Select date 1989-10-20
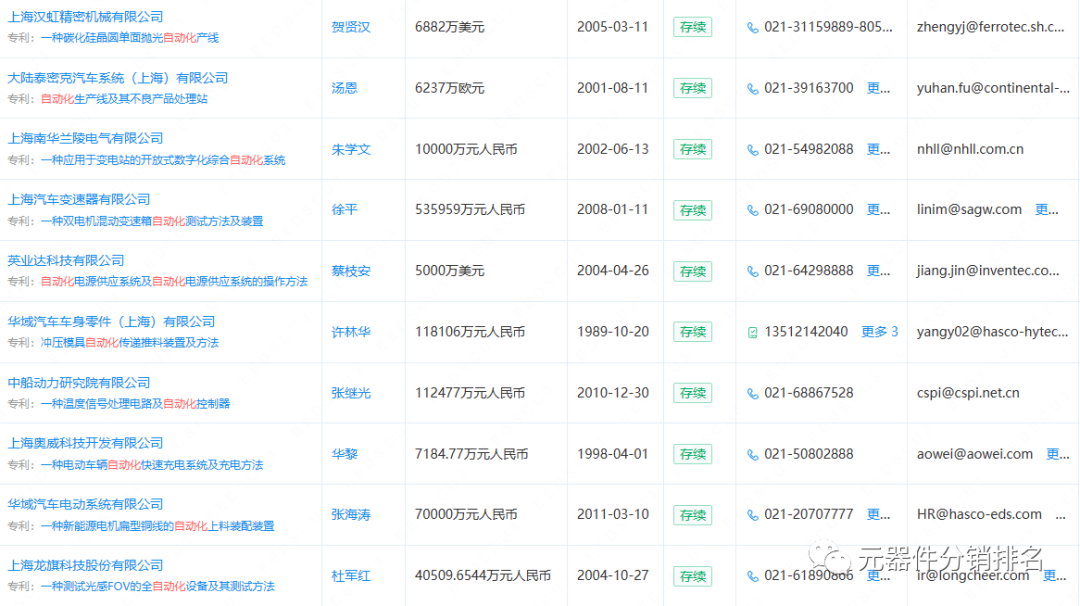This screenshot has width=1080, height=606. tap(613, 332)
